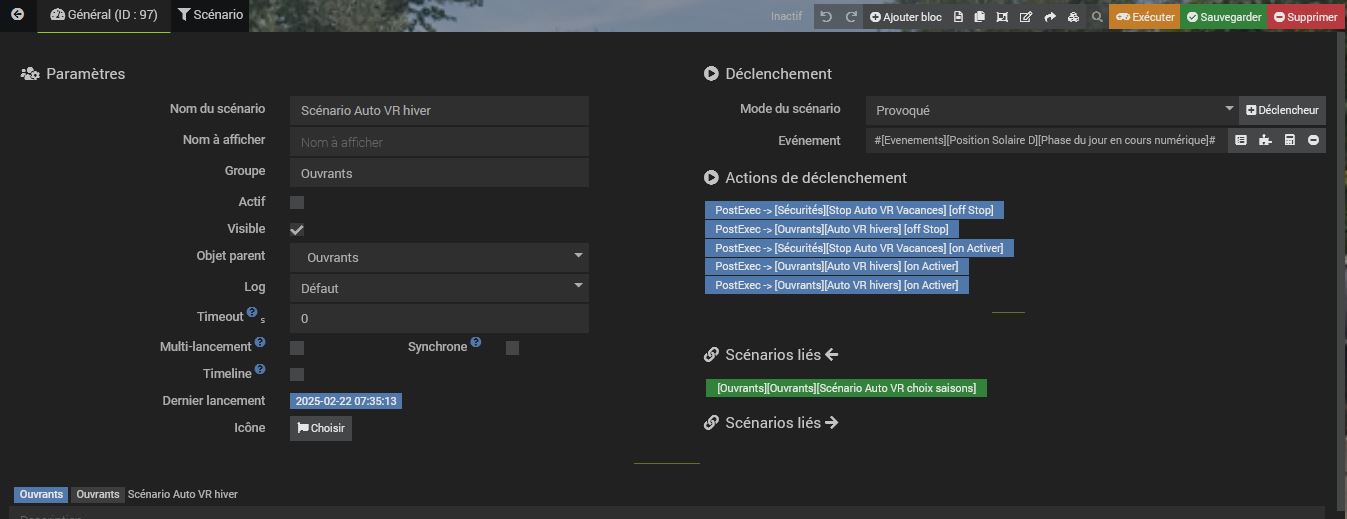The width and height of the screenshot is (1347, 519).
Task: Open the Objet parent dropdown
Action: 439,257
